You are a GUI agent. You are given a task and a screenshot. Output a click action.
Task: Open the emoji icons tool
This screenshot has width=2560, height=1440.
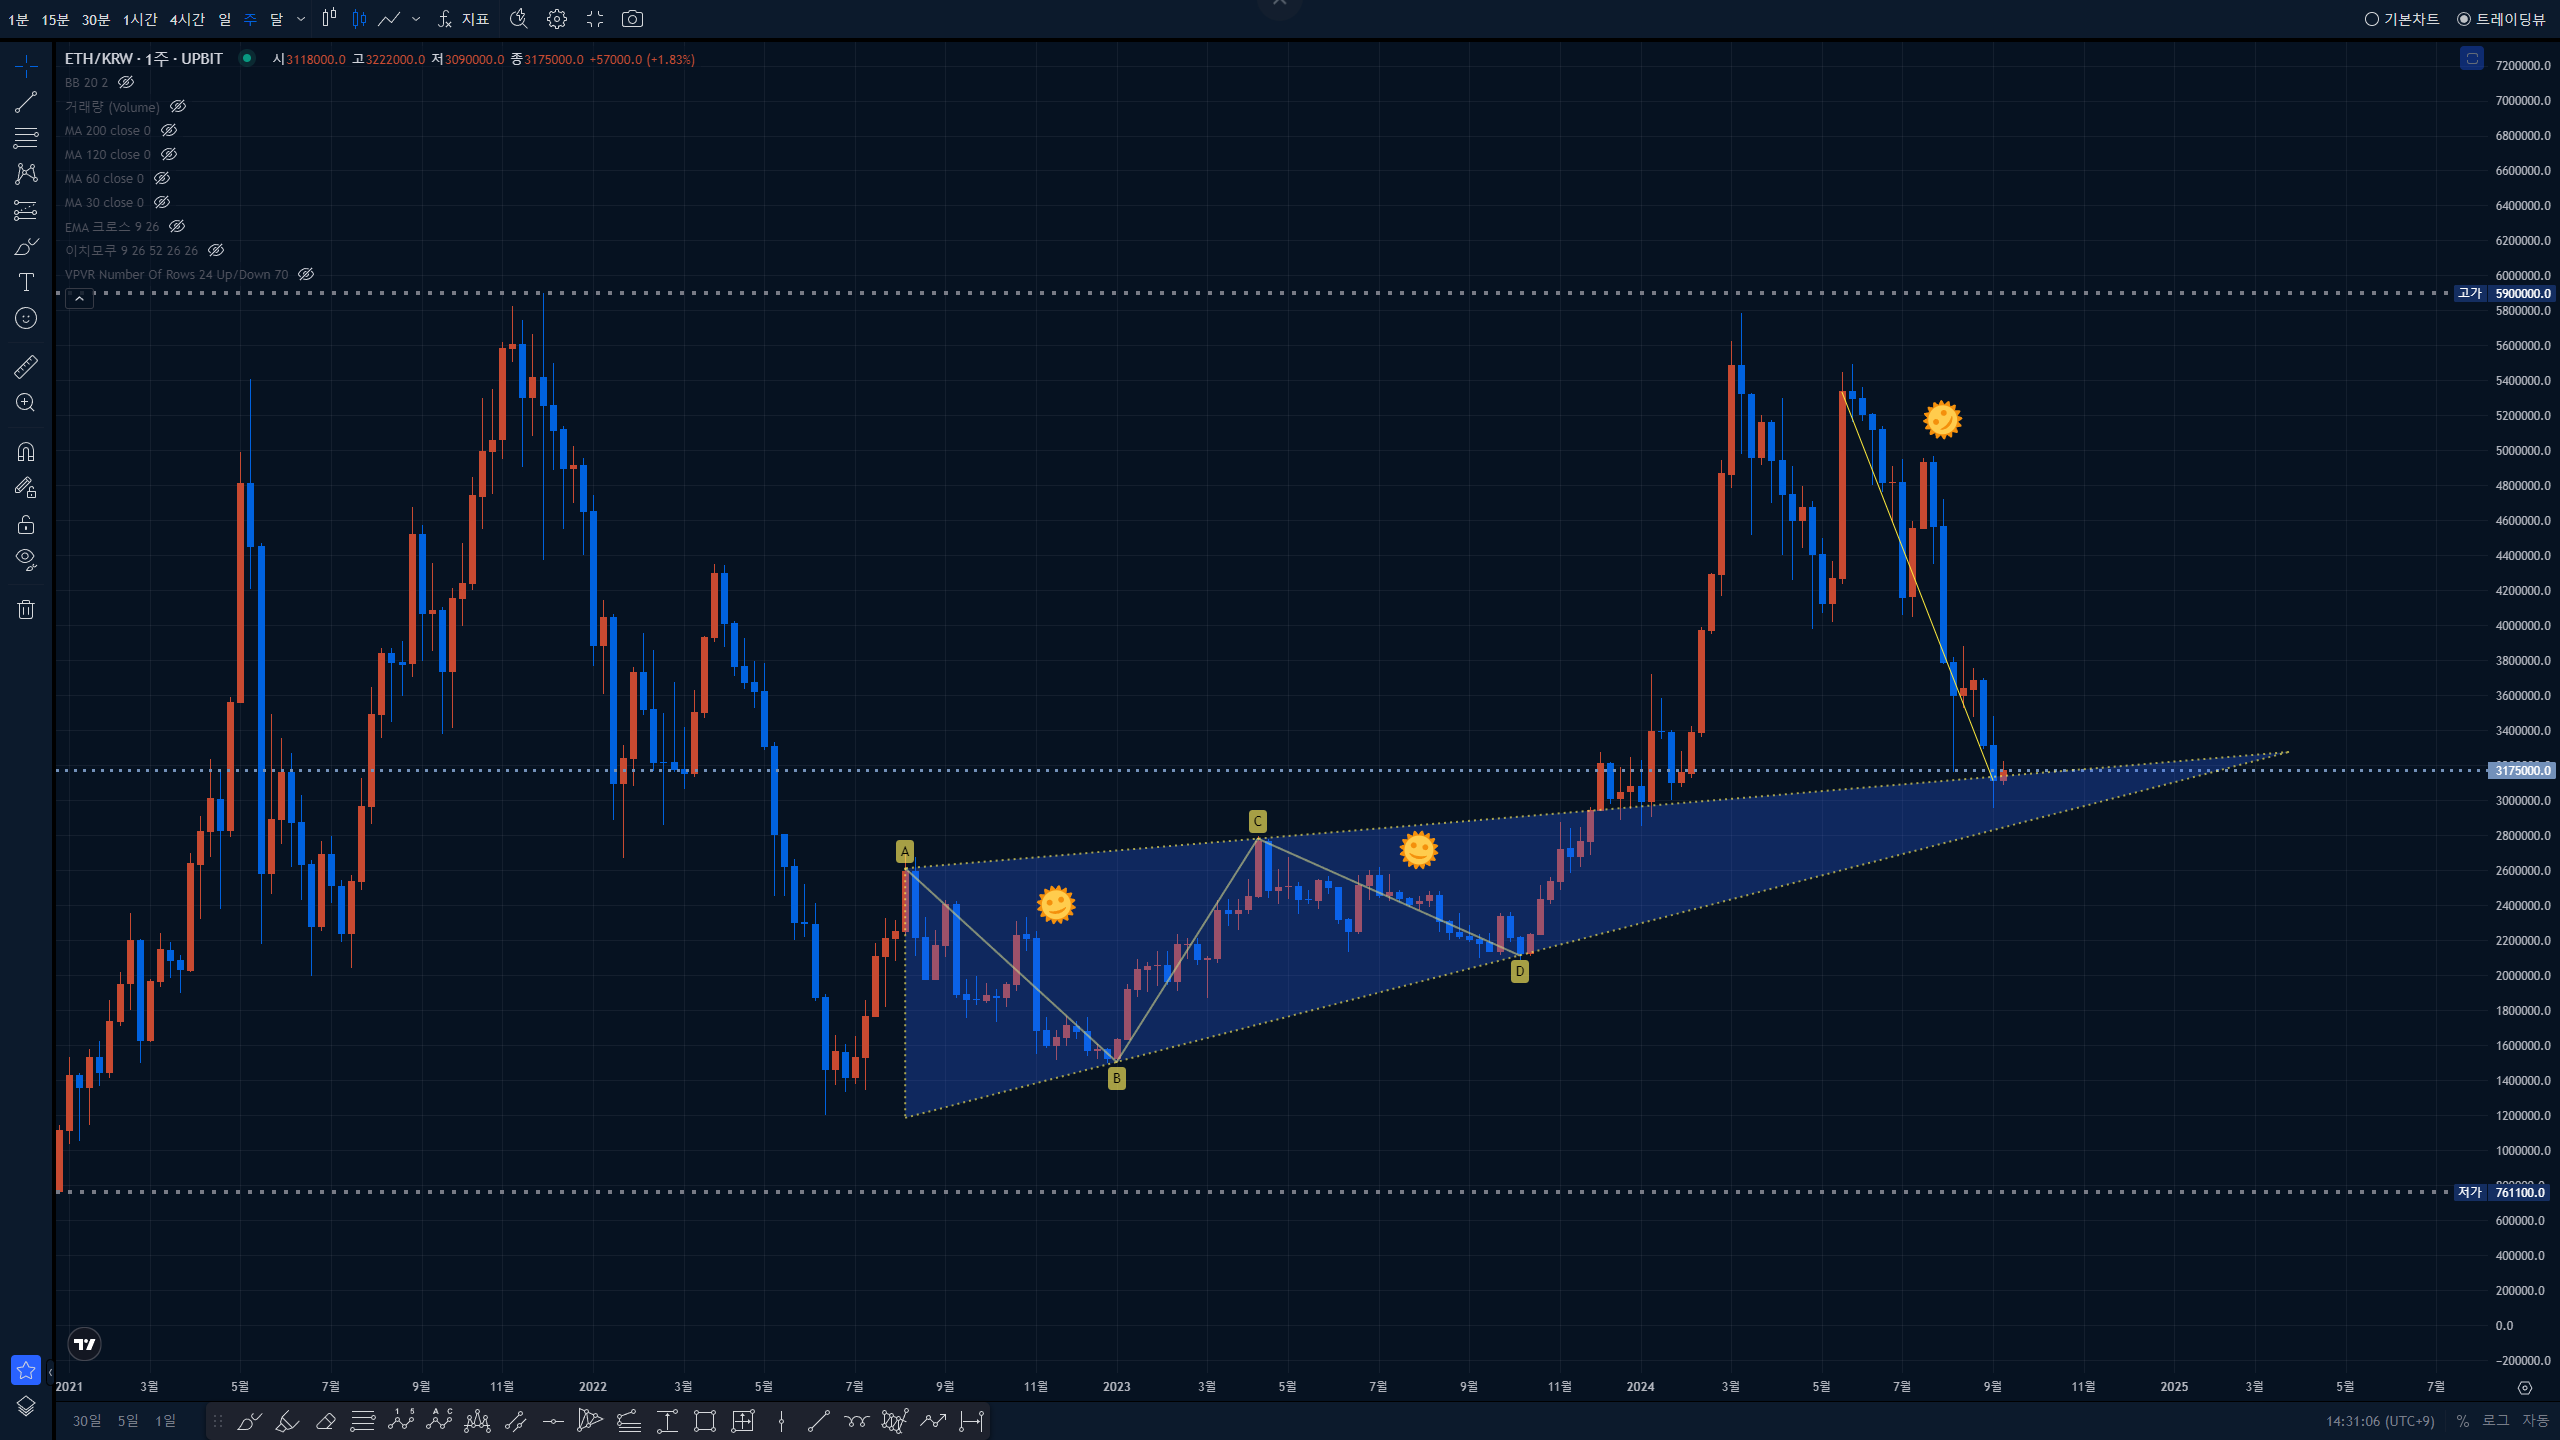[26, 318]
